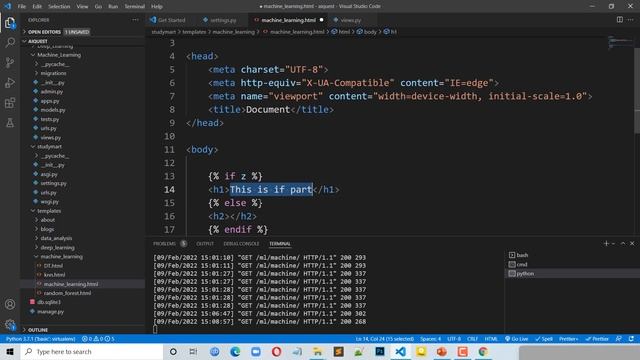Open the File menu

coord(22,6)
